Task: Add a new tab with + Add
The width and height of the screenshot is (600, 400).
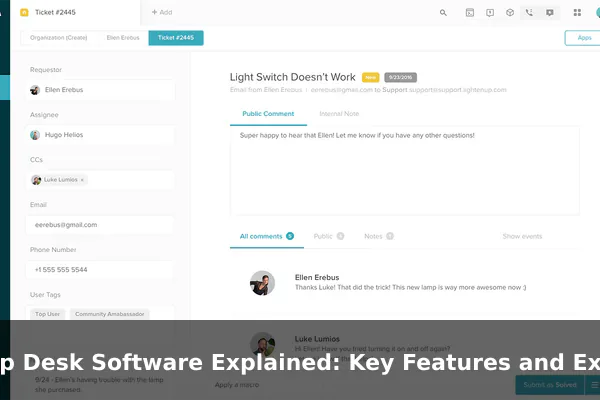Action: [x=162, y=12]
